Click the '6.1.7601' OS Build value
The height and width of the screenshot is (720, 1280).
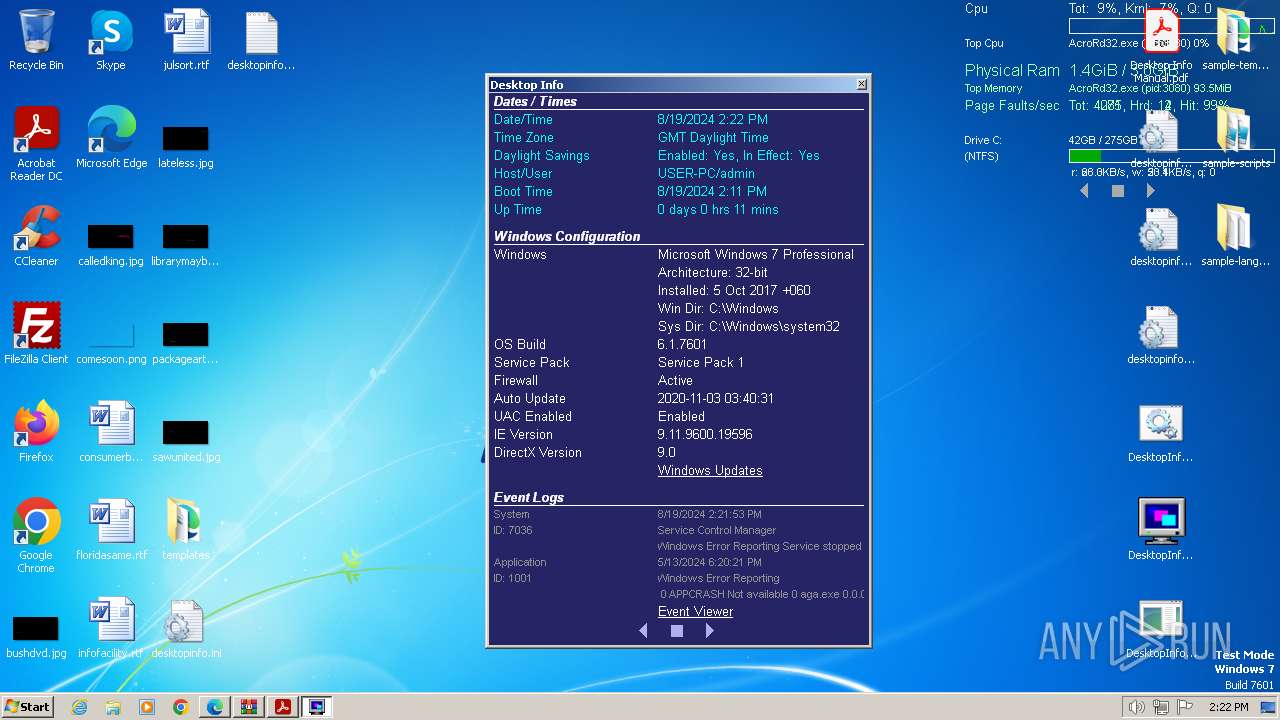(x=682, y=345)
